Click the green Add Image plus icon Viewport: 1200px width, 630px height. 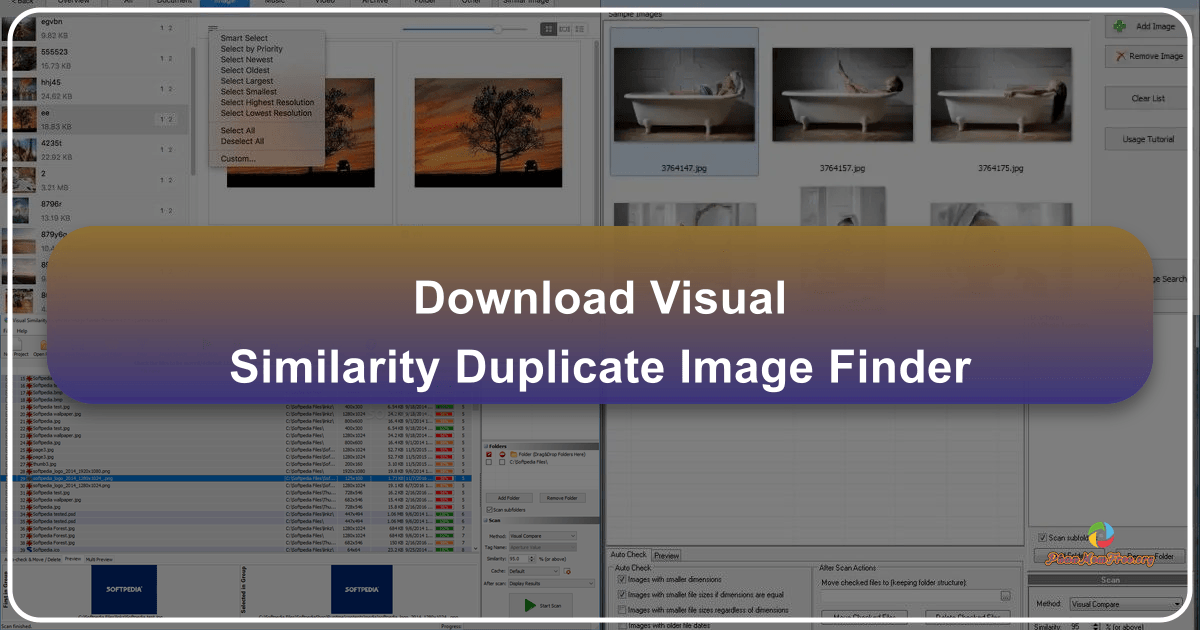pyautogui.click(x=1118, y=26)
